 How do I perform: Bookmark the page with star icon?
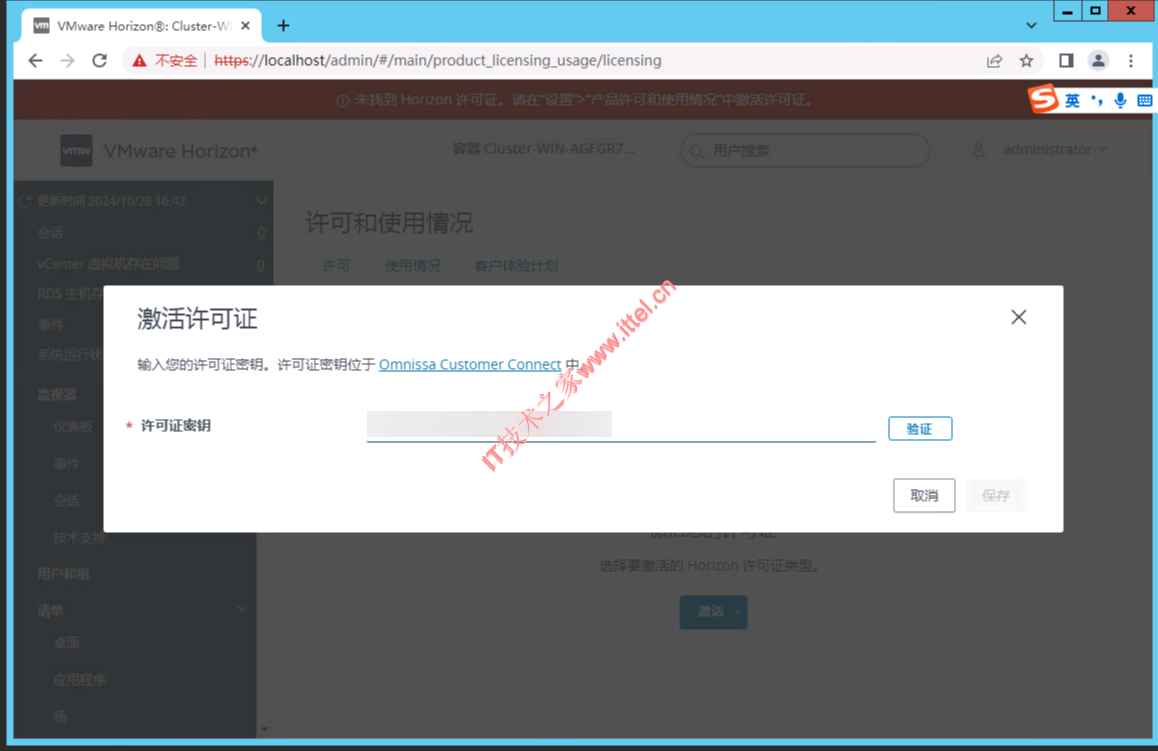click(1027, 61)
